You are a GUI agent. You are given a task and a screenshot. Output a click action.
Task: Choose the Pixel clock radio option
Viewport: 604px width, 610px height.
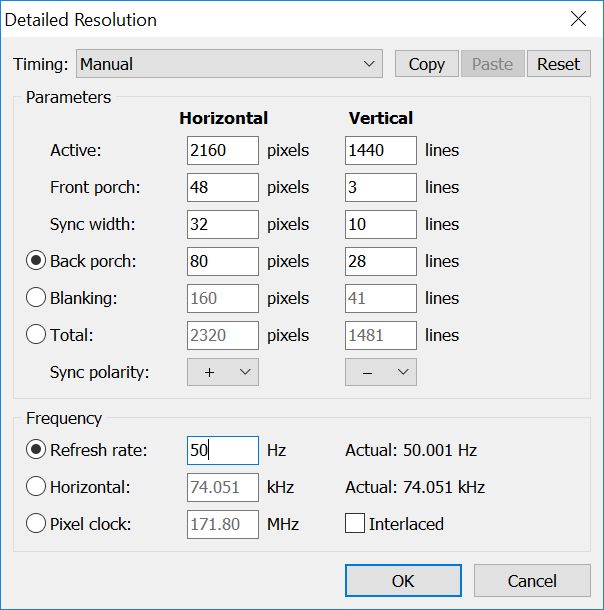click(36, 524)
